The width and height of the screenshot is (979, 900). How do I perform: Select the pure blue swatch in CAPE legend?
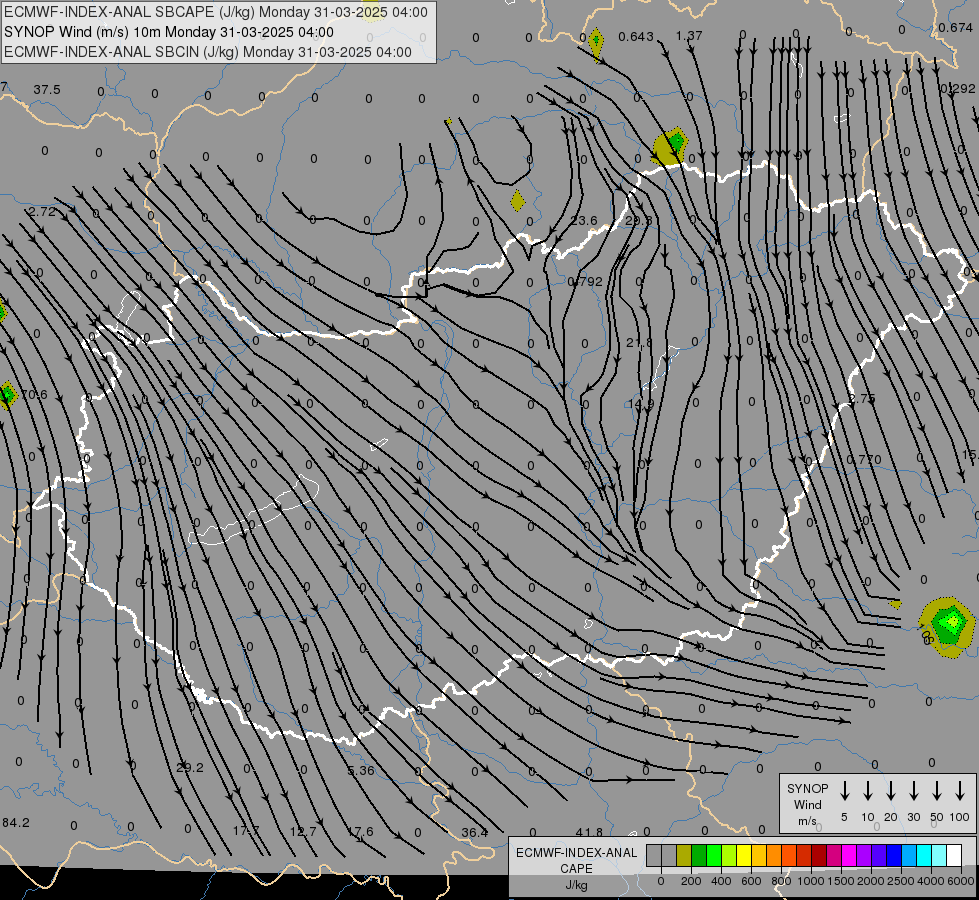pyautogui.click(x=893, y=856)
